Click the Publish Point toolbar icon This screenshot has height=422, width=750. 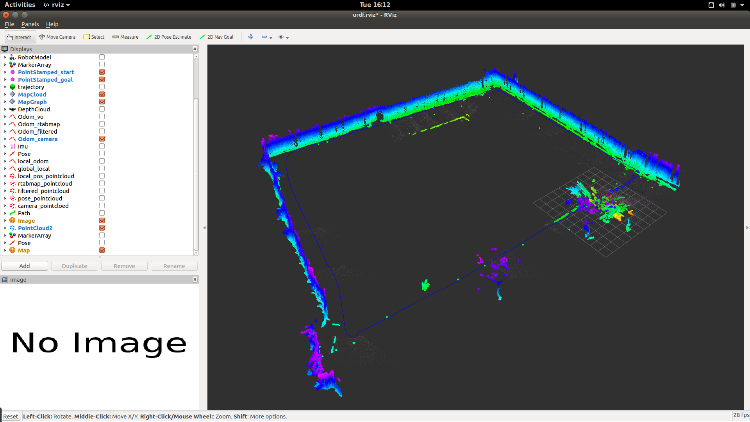250,36
